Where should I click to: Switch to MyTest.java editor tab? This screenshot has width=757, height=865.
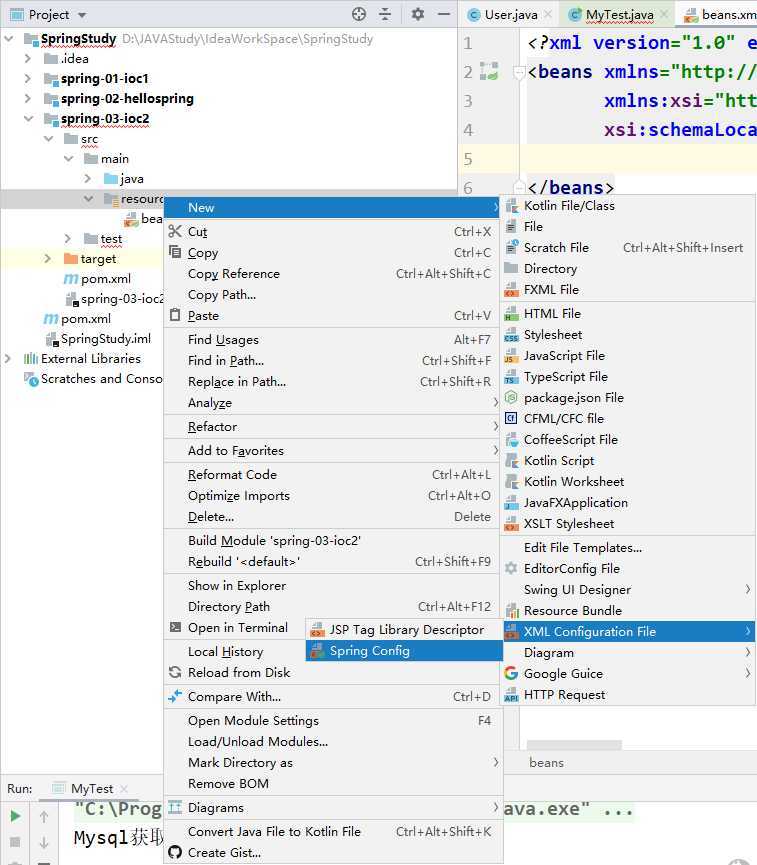click(617, 15)
